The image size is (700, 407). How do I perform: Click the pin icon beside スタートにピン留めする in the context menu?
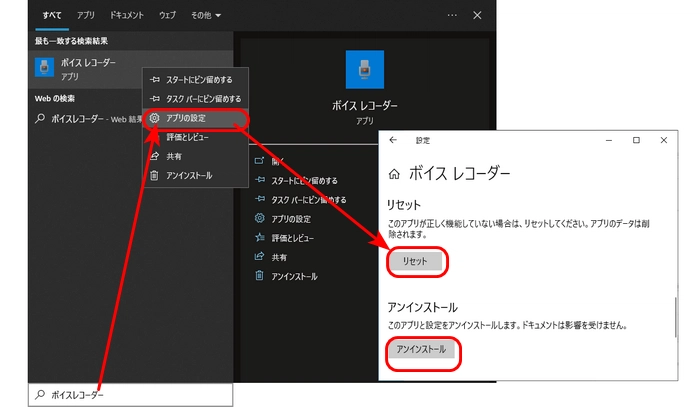[x=154, y=79]
